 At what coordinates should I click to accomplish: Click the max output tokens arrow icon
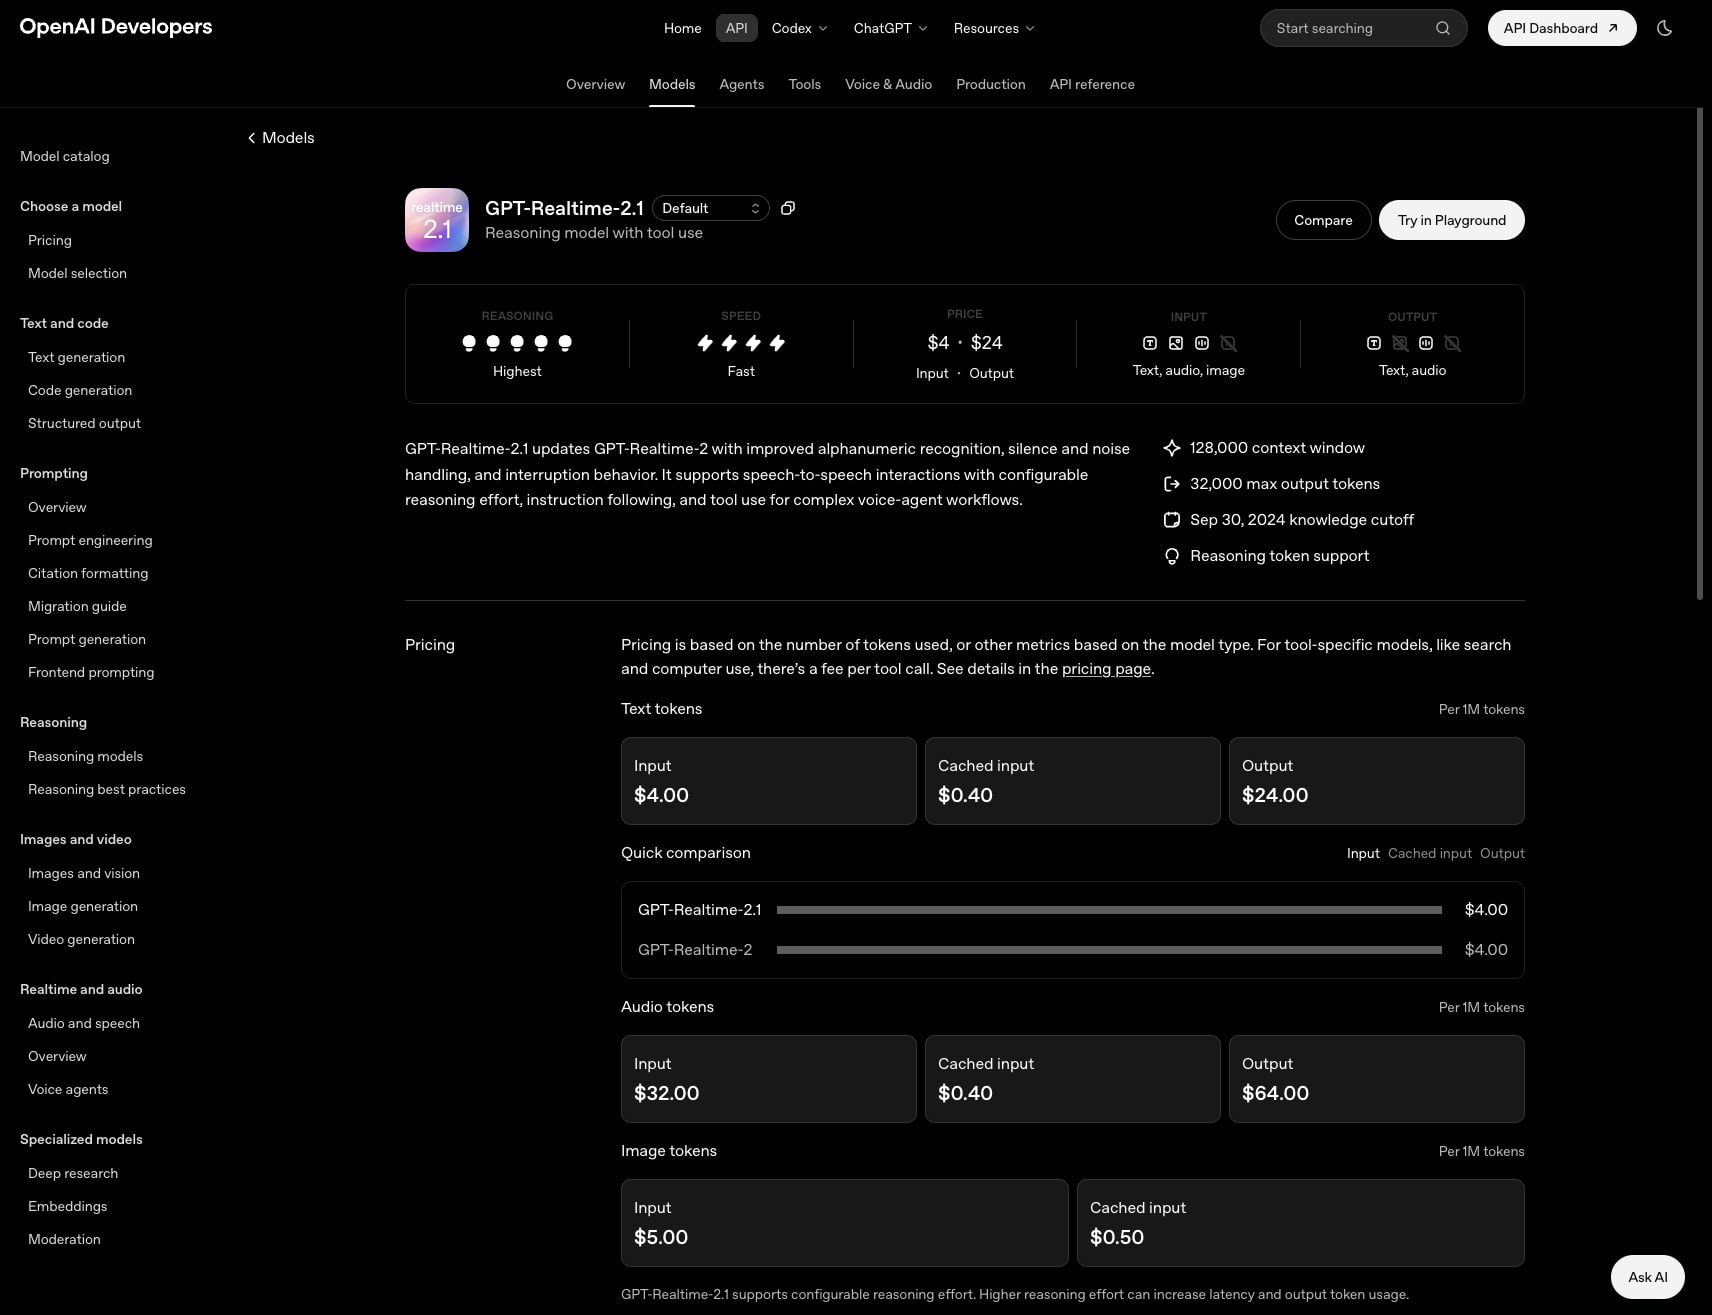coord(1172,484)
